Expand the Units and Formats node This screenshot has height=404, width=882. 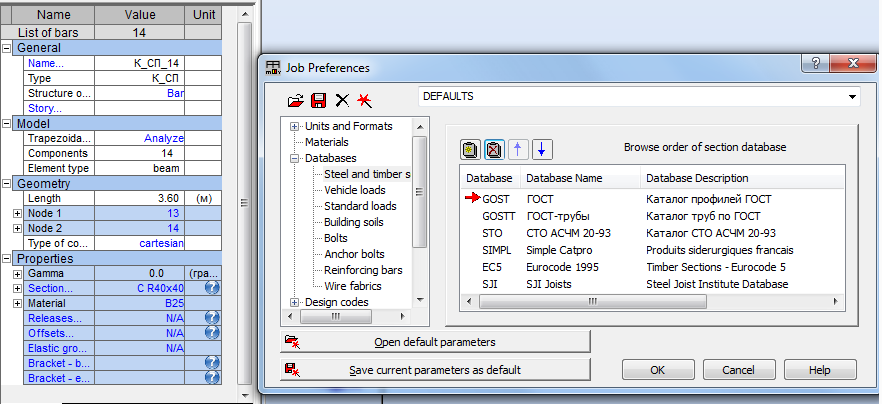295,126
